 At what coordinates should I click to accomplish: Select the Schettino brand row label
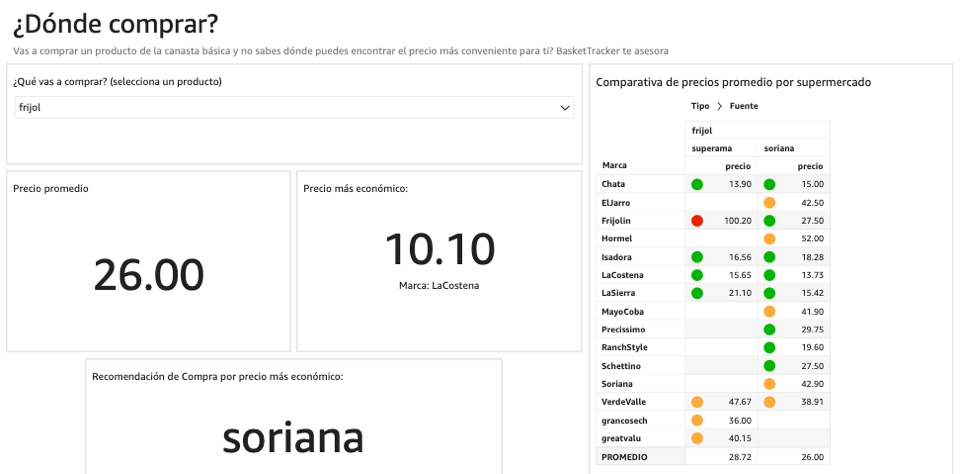tap(622, 366)
